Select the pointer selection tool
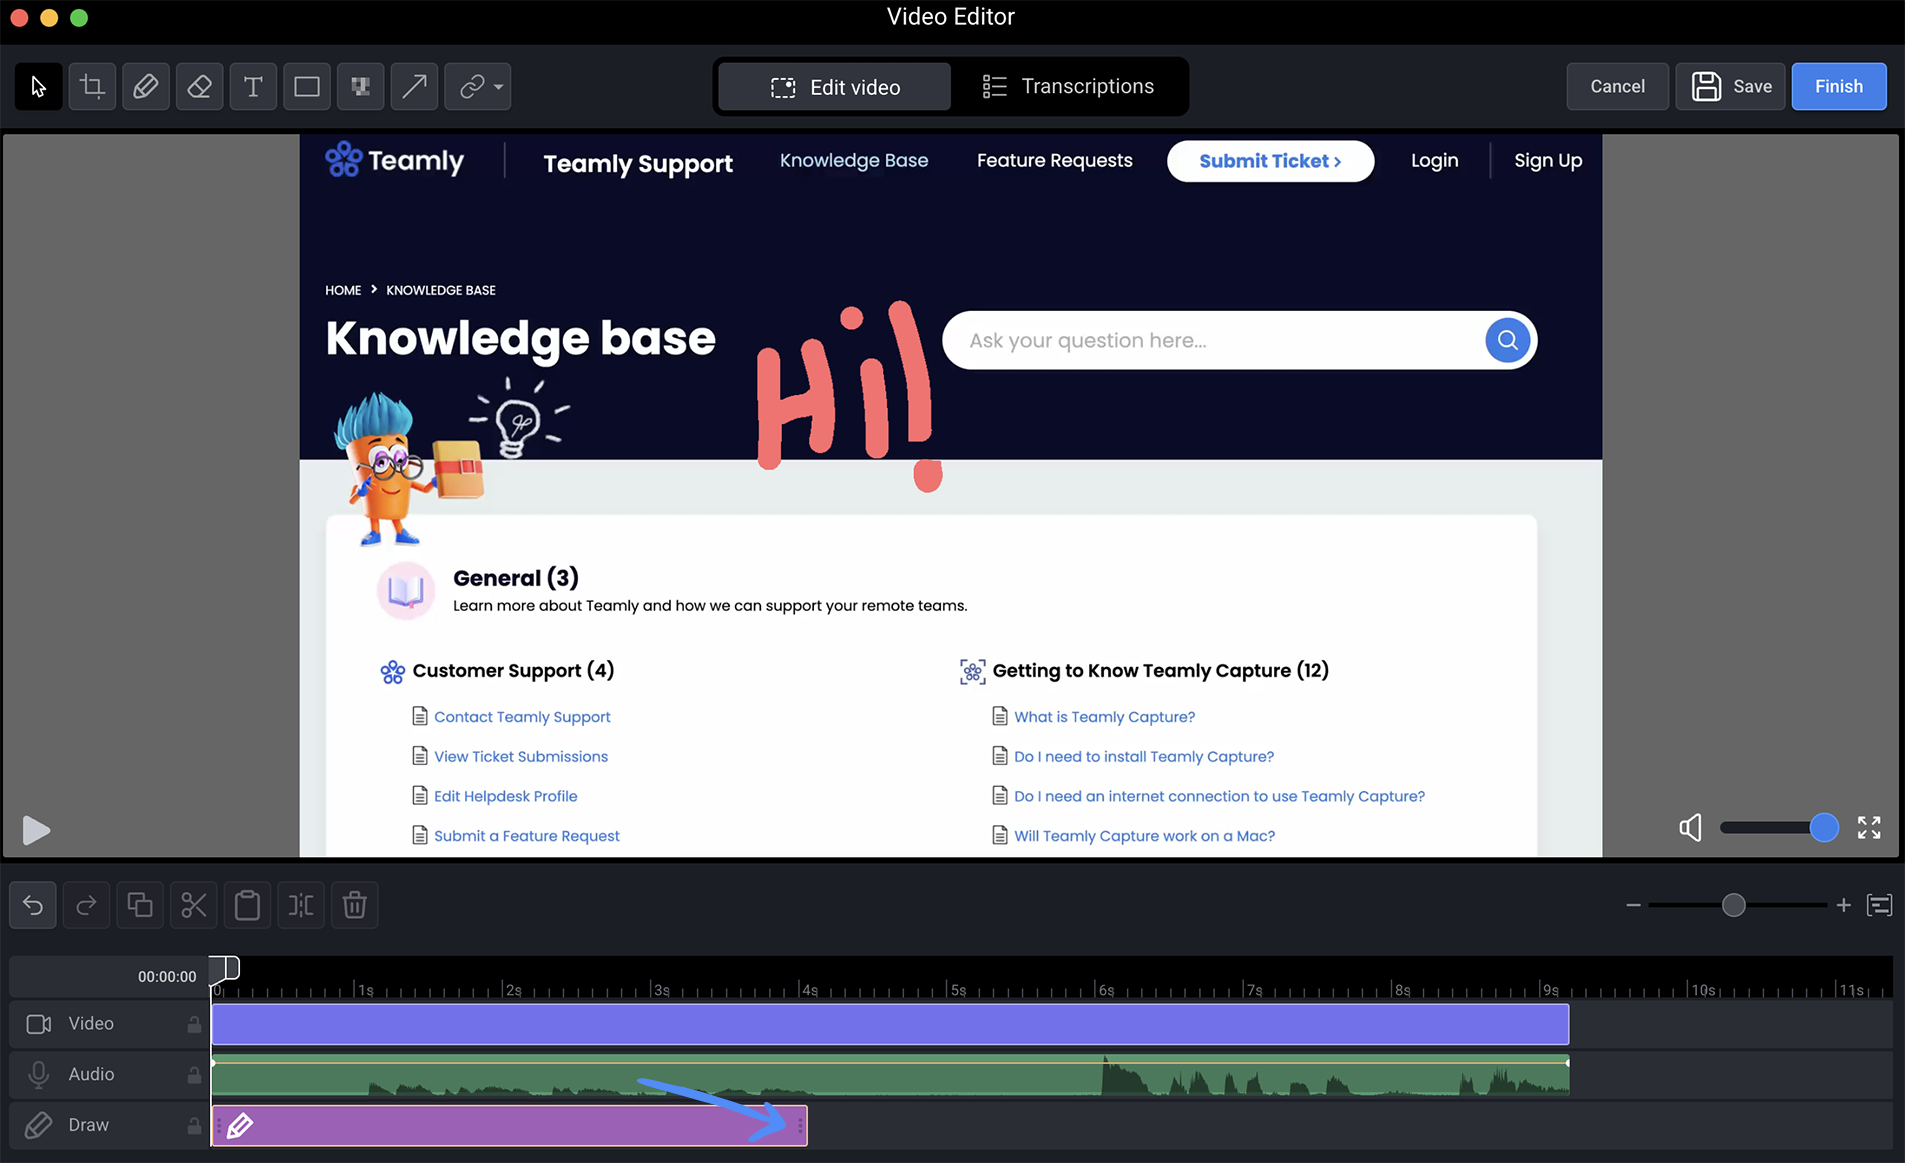Viewport: 1905px width, 1163px height. pyautogui.click(x=39, y=87)
